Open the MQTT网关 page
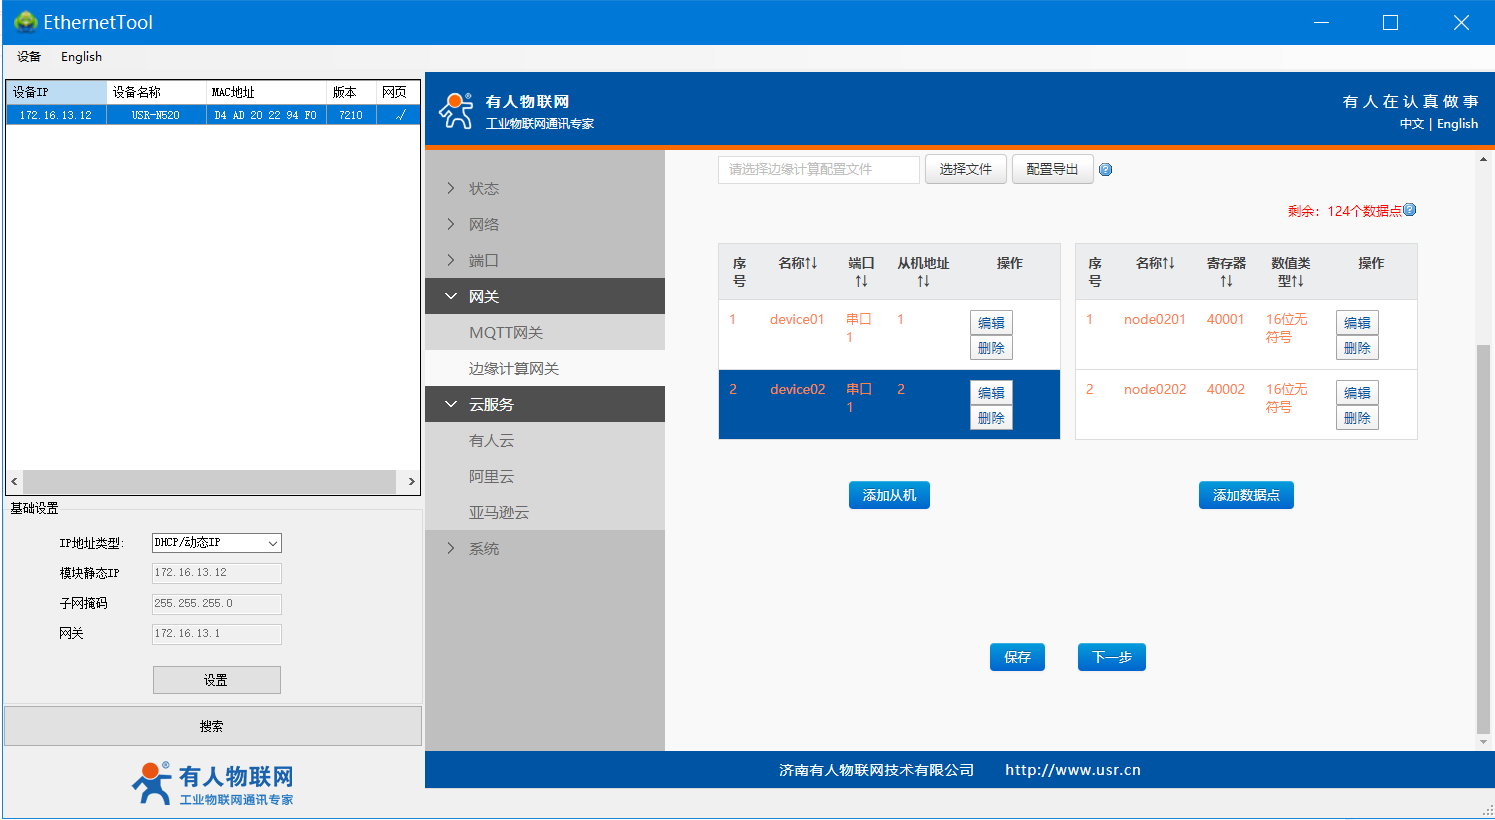1495x820 pixels. 506,333
